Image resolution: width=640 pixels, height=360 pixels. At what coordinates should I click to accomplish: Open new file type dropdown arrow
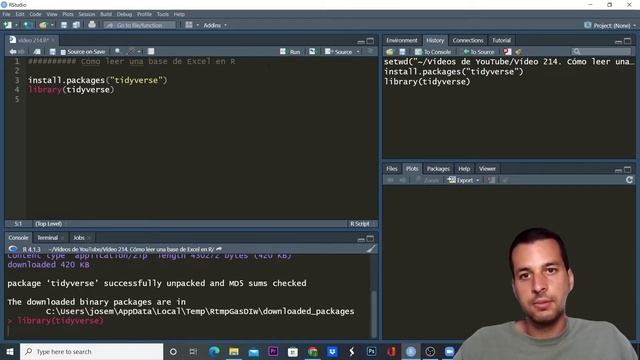(16, 25)
